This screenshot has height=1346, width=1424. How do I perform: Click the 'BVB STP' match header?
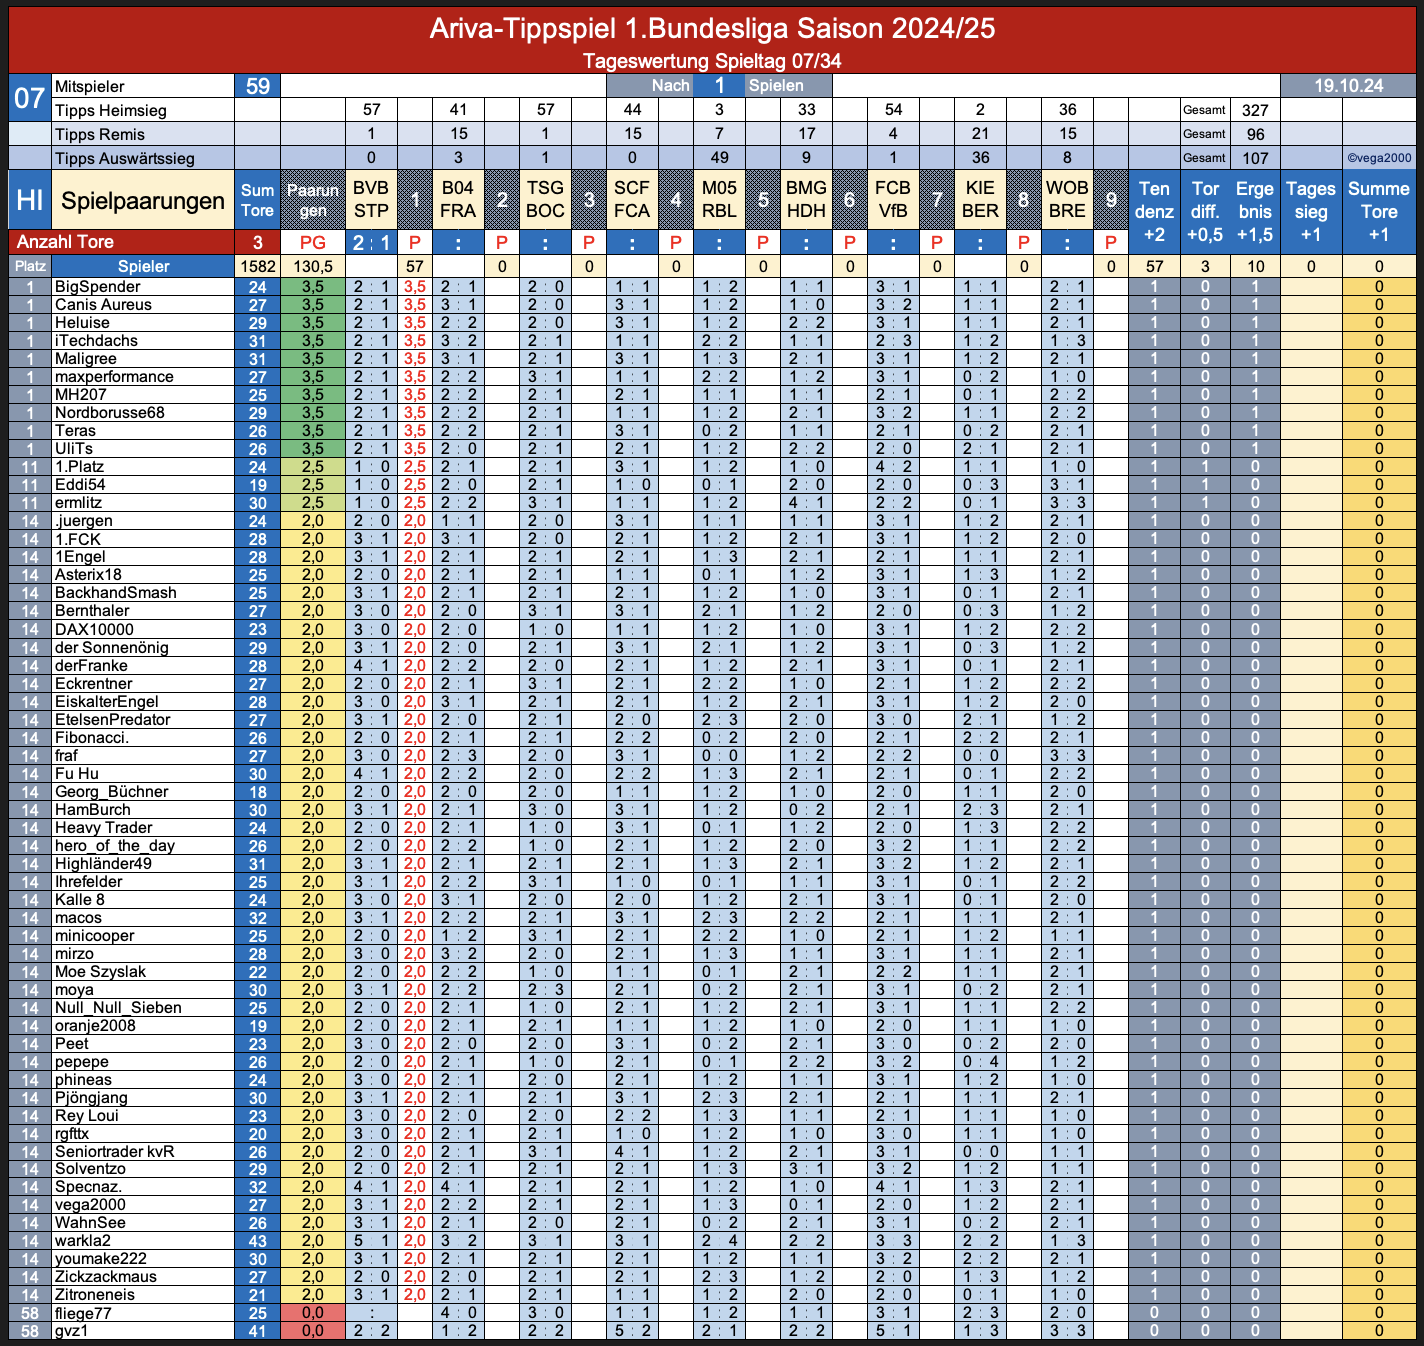tap(371, 200)
